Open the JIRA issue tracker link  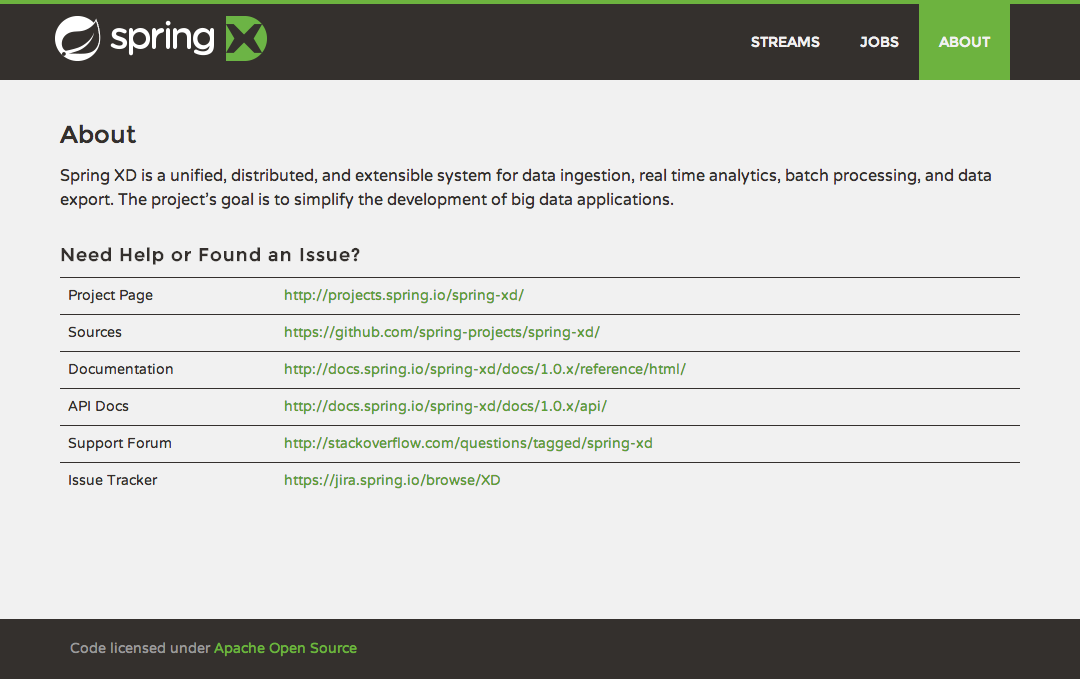pyautogui.click(x=392, y=481)
